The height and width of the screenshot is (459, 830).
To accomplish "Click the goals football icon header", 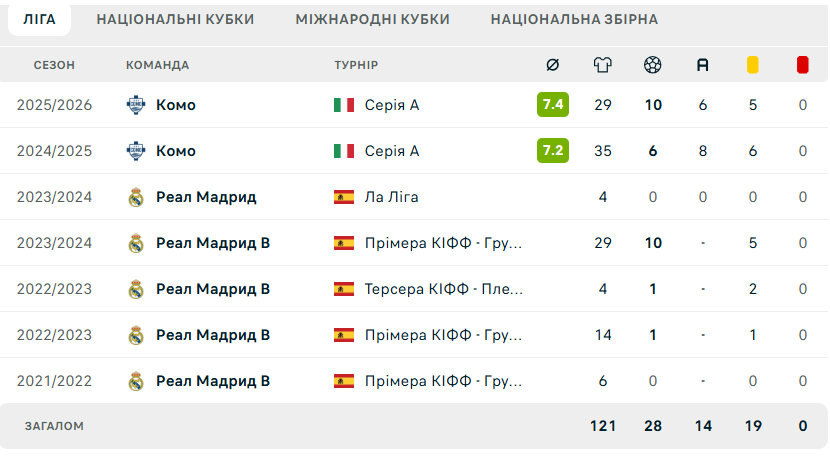I will click(x=653, y=65).
